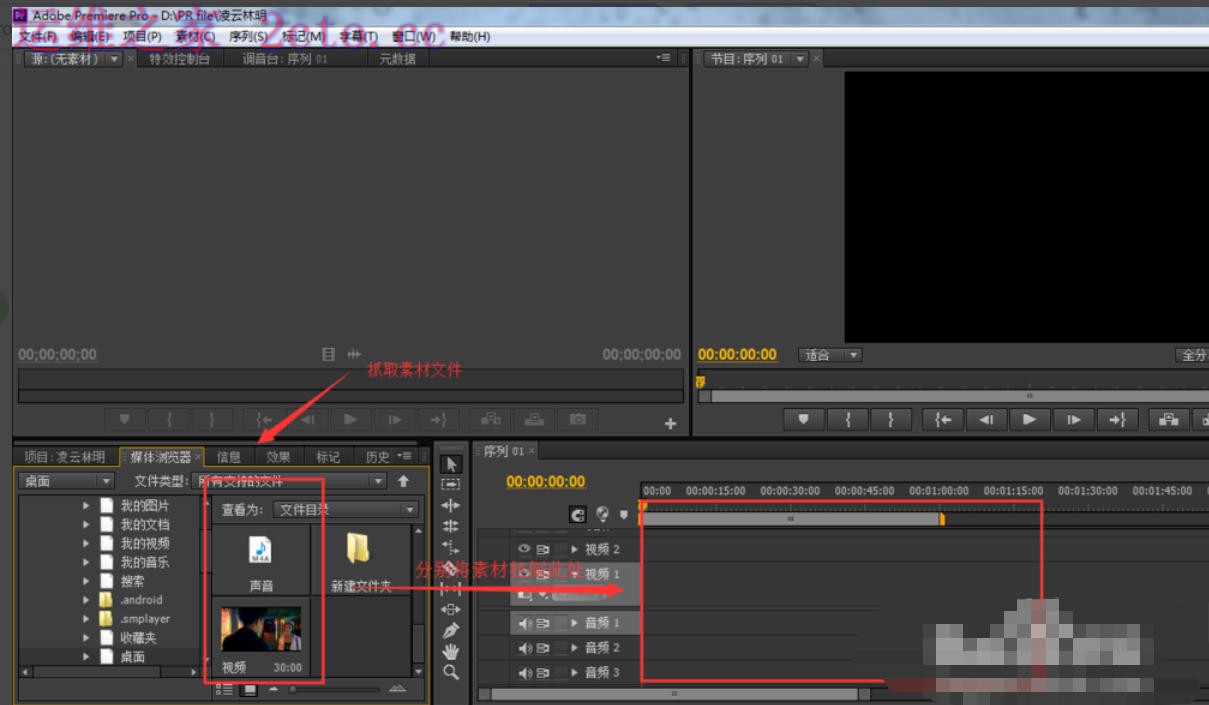Click the Insert button in Source monitor
The height and width of the screenshot is (705, 1209).
[490, 420]
